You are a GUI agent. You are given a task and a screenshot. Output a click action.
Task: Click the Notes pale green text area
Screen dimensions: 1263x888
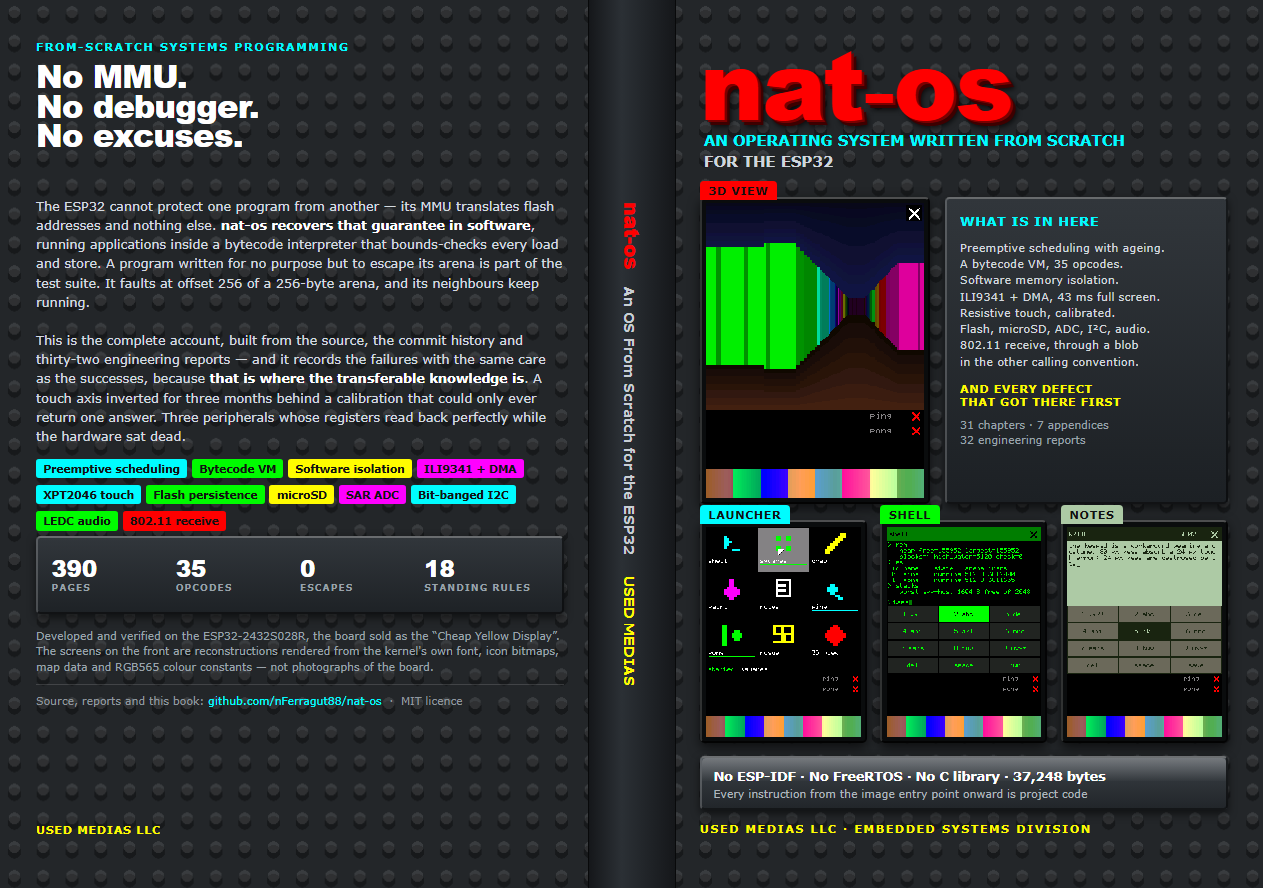click(1145, 574)
